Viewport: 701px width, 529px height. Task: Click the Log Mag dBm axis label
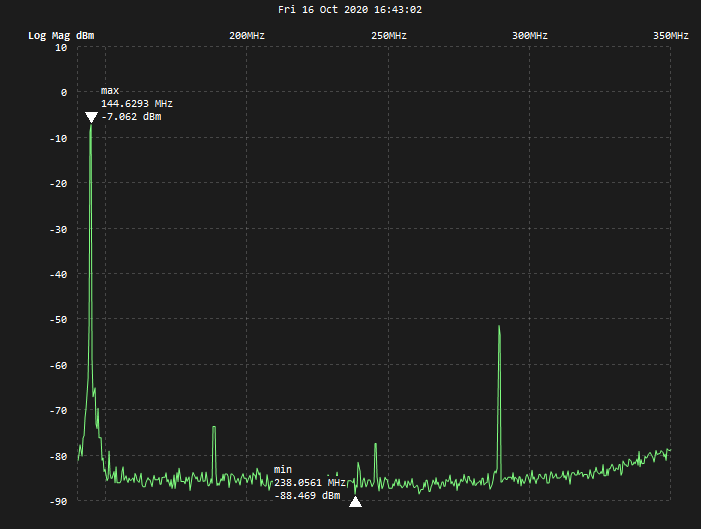[x=61, y=36]
